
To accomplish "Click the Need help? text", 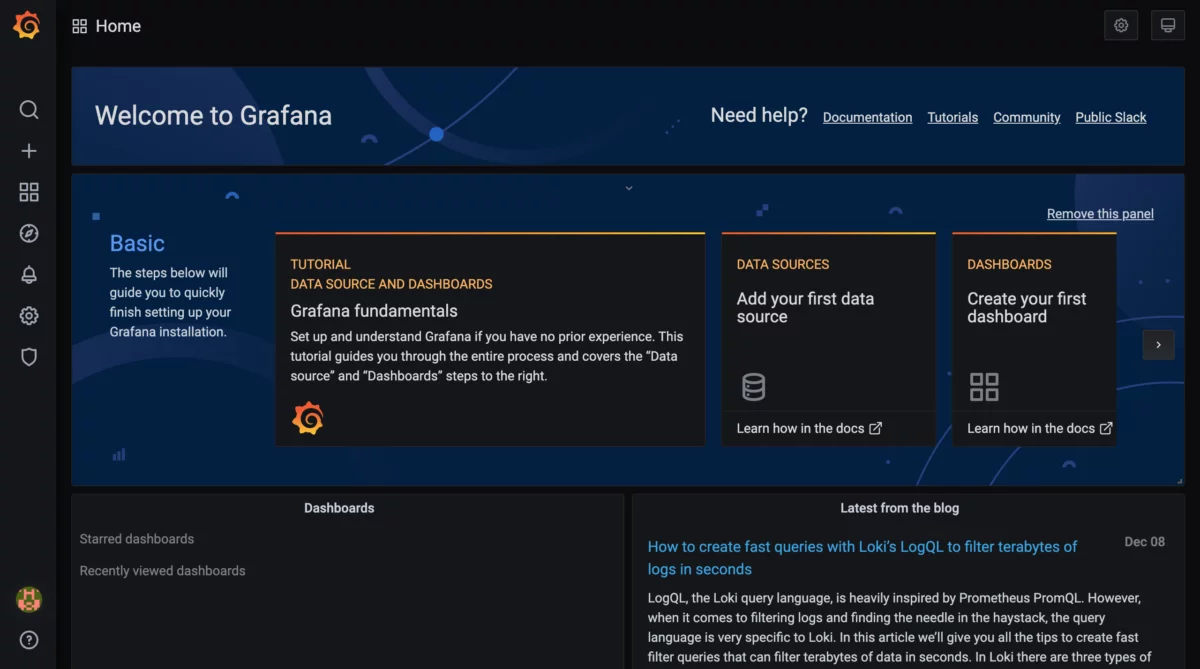I will tap(759, 116).
